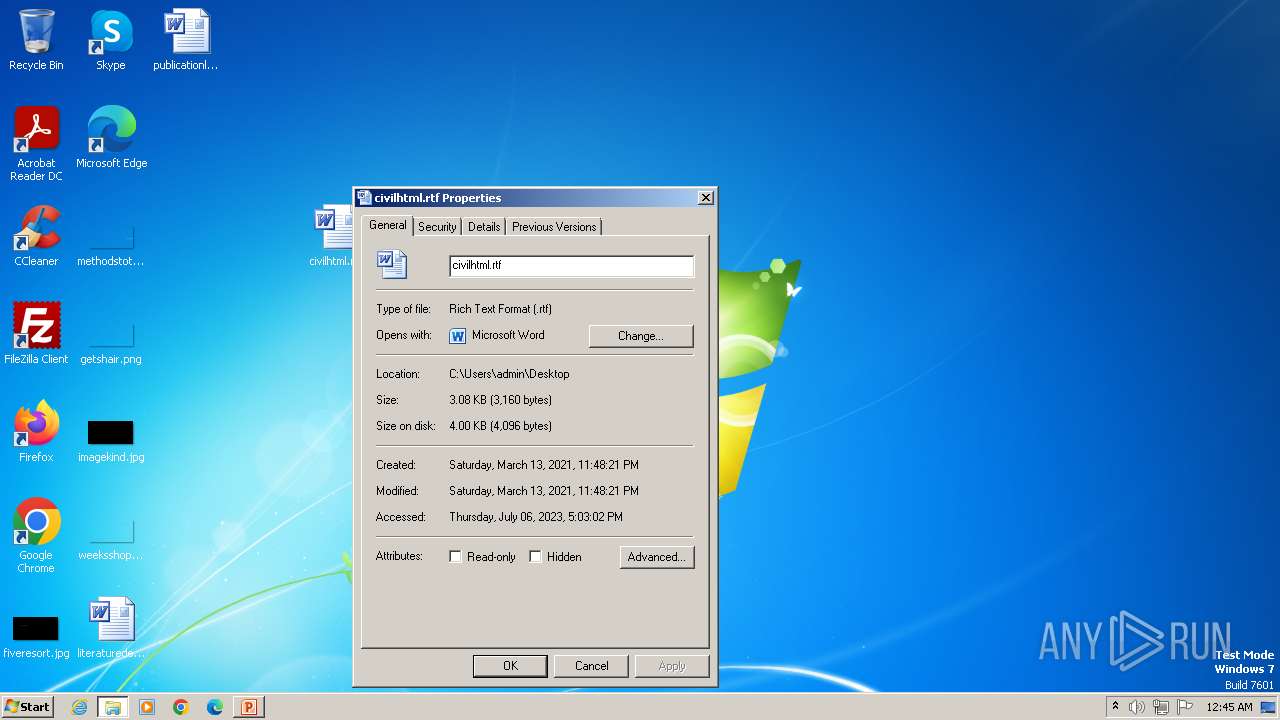Click the filename field civilhtml.rtf
This screenshot has width=1280, height=720.
coord(571,266)
